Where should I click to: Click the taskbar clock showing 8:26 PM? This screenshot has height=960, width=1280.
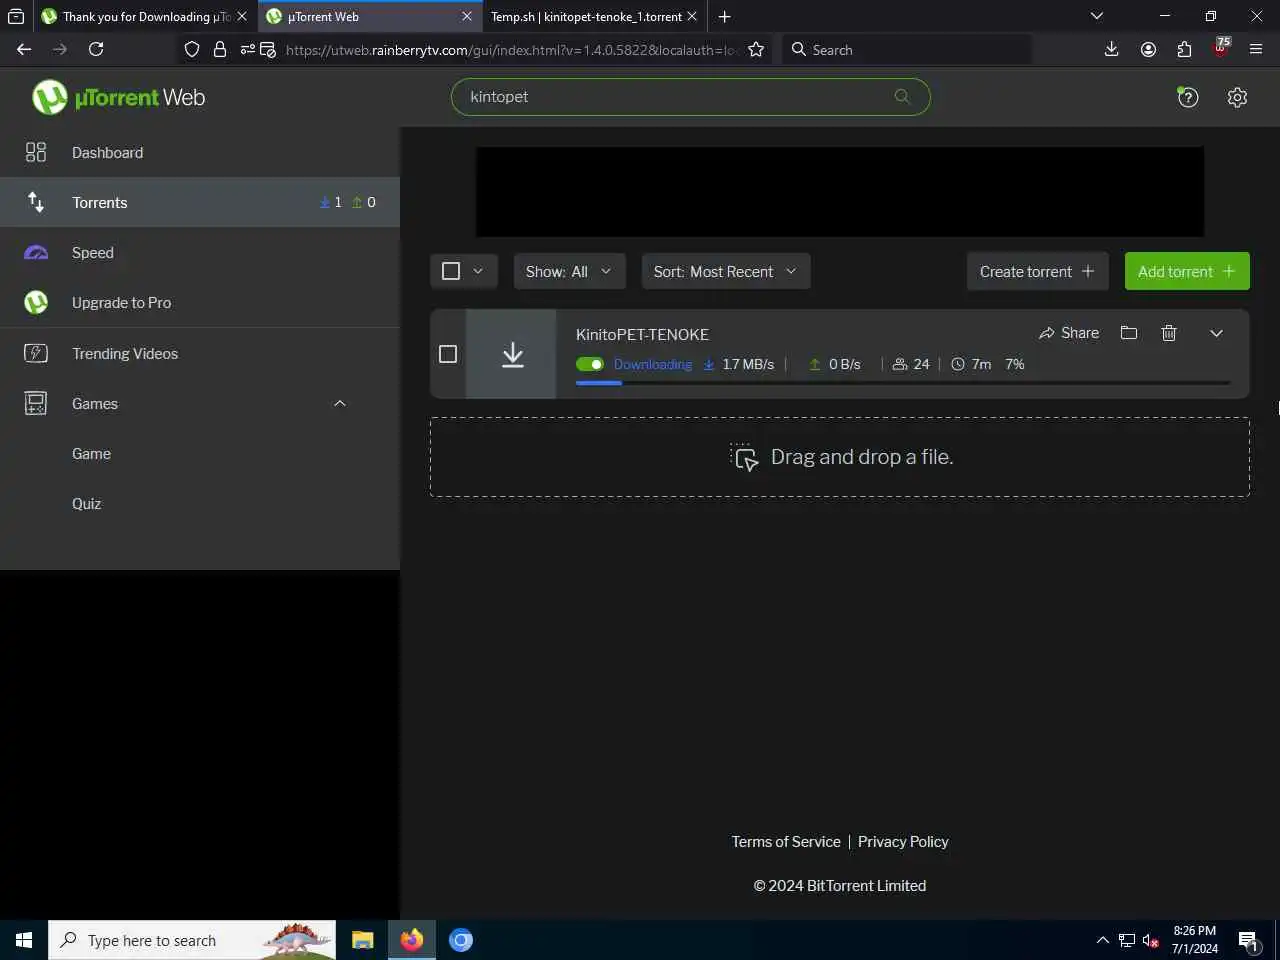pos(1195,940)
